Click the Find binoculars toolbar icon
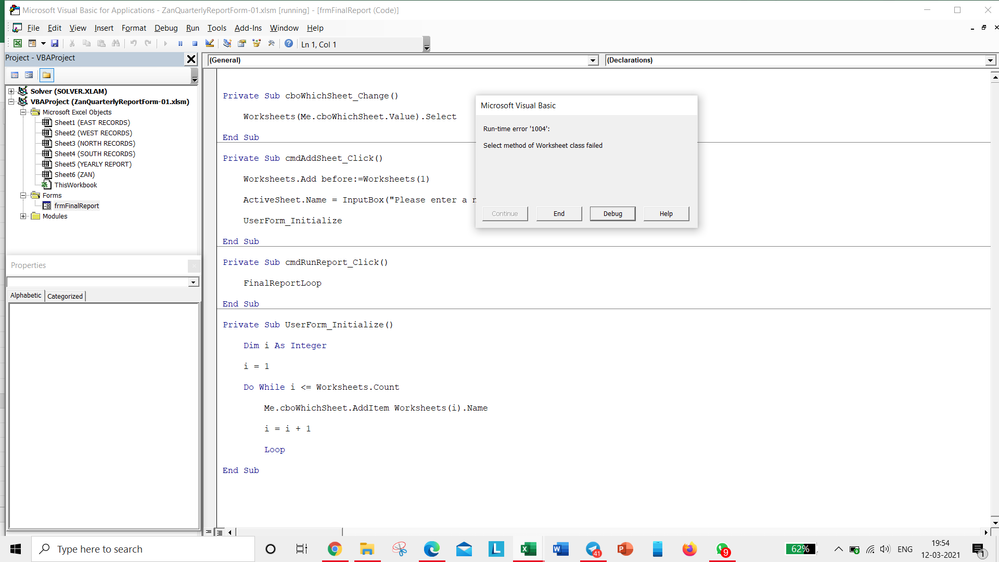 116,43
